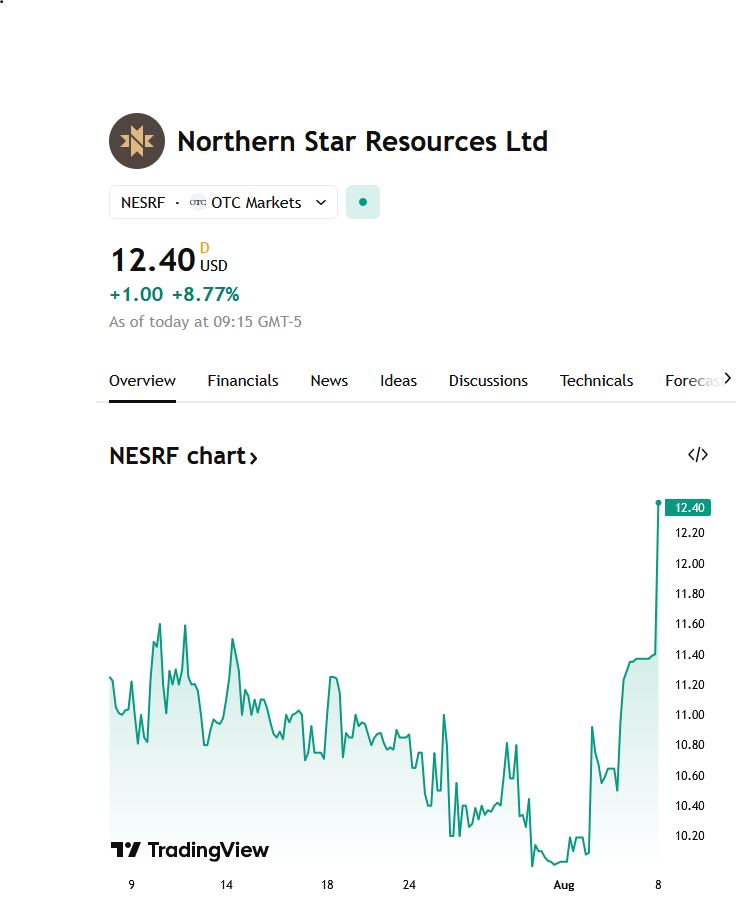
Task: Click the '11.00' price axis label
Action: tap(689, 714)
